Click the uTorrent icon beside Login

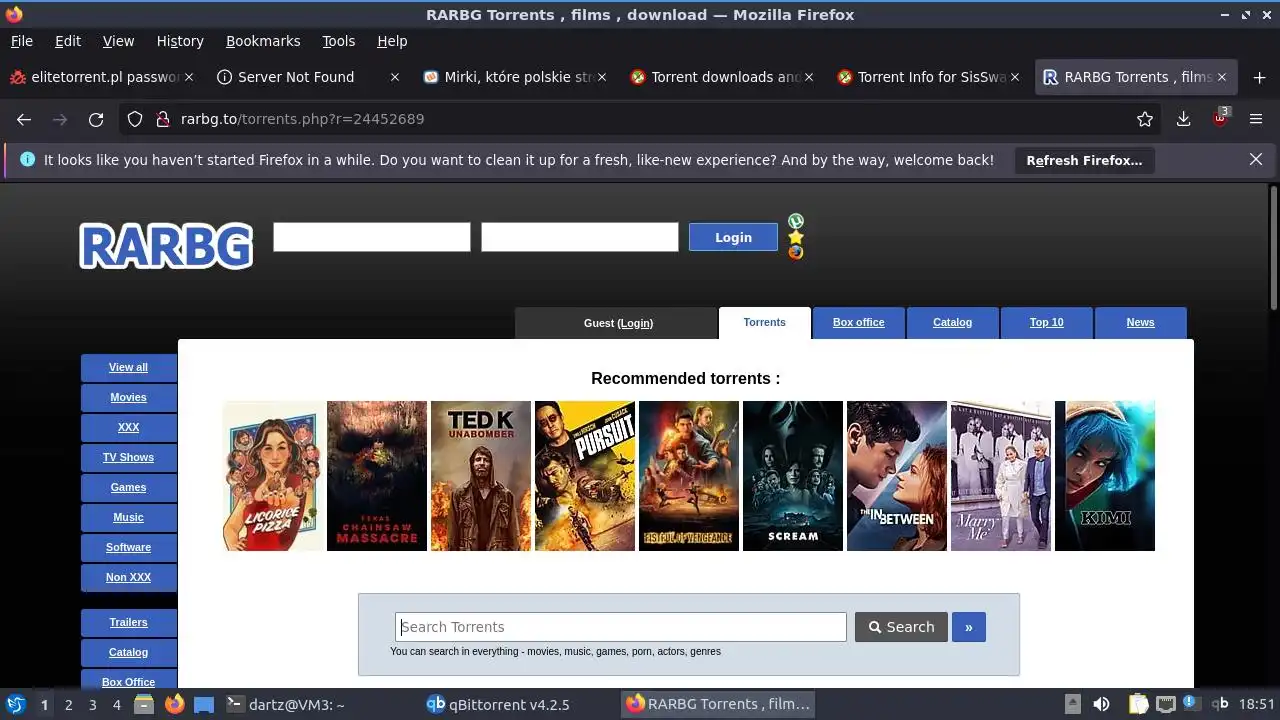796,221
